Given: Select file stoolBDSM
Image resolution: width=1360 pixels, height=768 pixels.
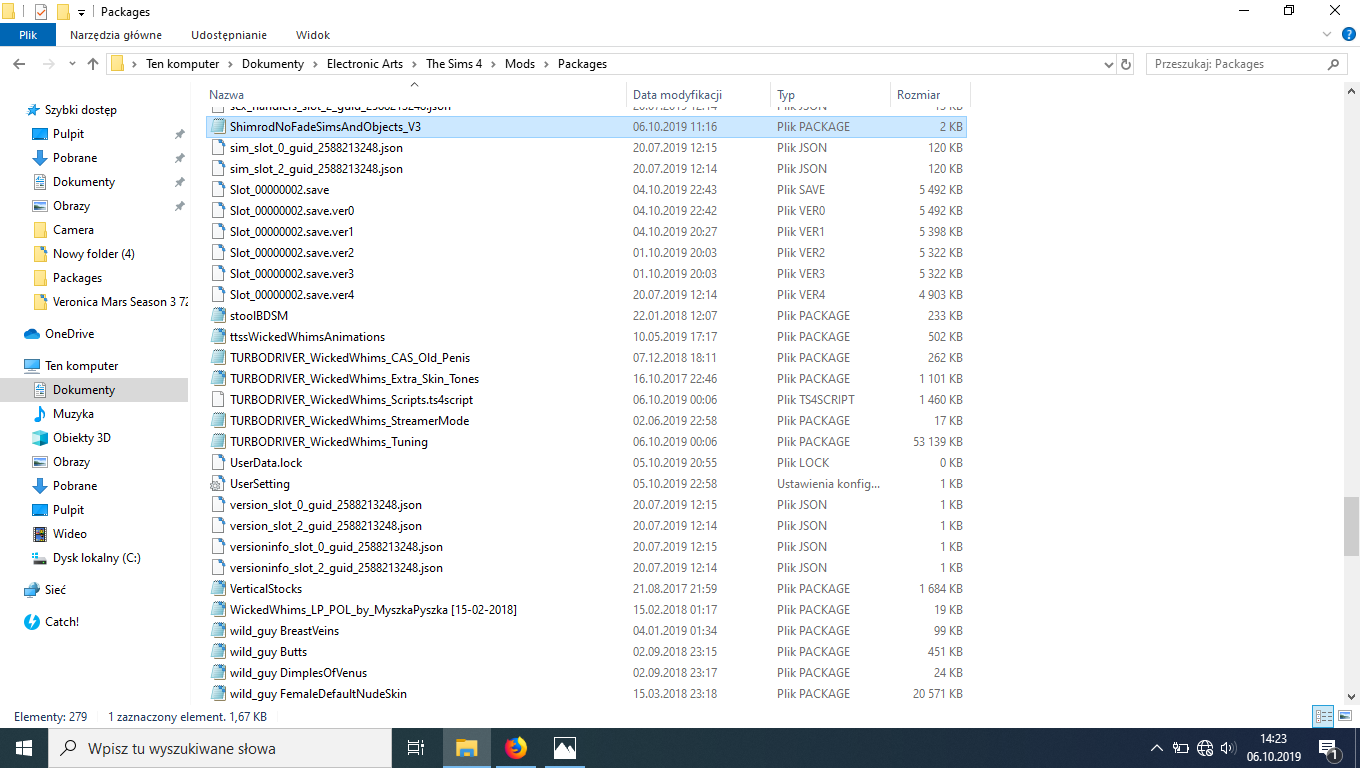Looking at the screenshot, I should [586, 316].
